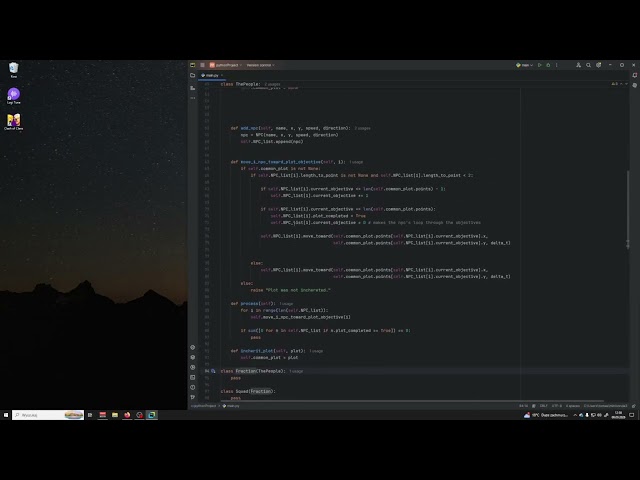Open Logi Tune desktop shortcut
Viewport: 640px width, 480px height.
(x=13, y=96)
